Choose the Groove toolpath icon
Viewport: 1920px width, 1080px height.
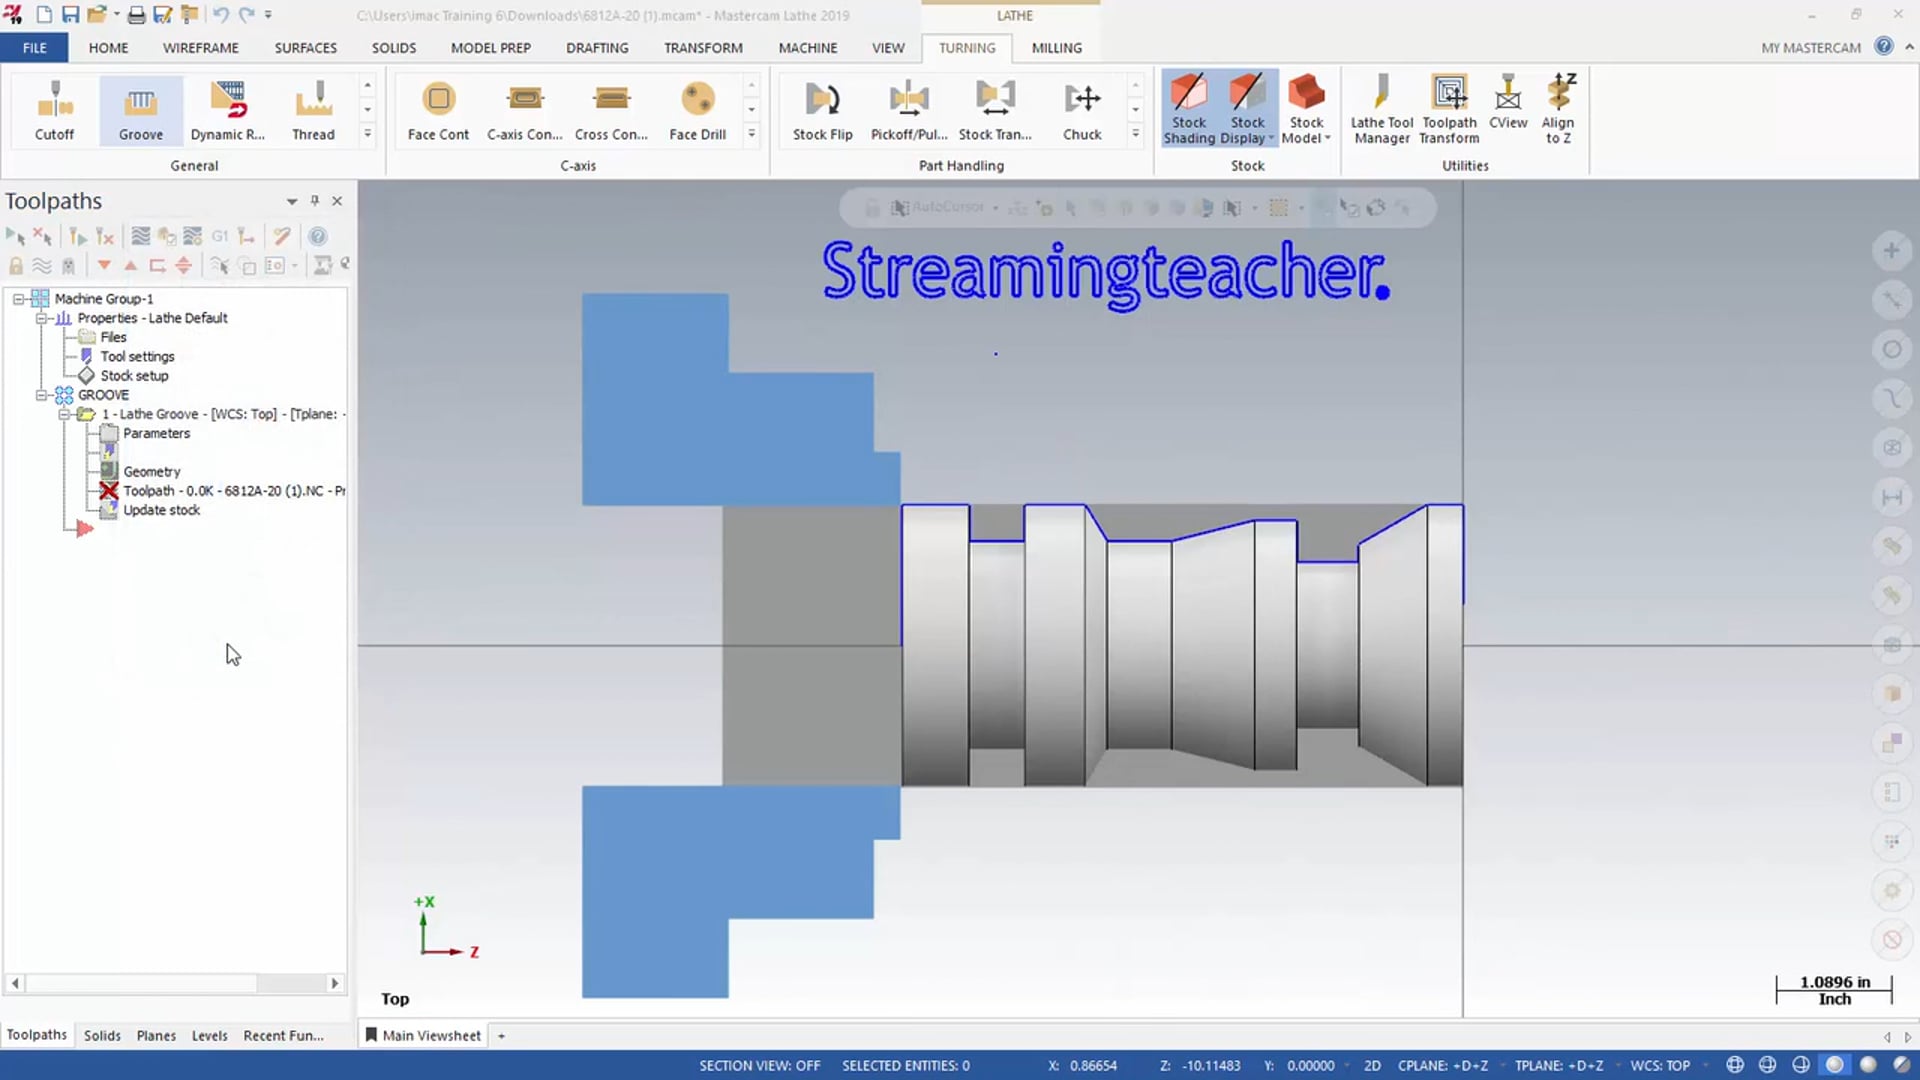[140, 110]
